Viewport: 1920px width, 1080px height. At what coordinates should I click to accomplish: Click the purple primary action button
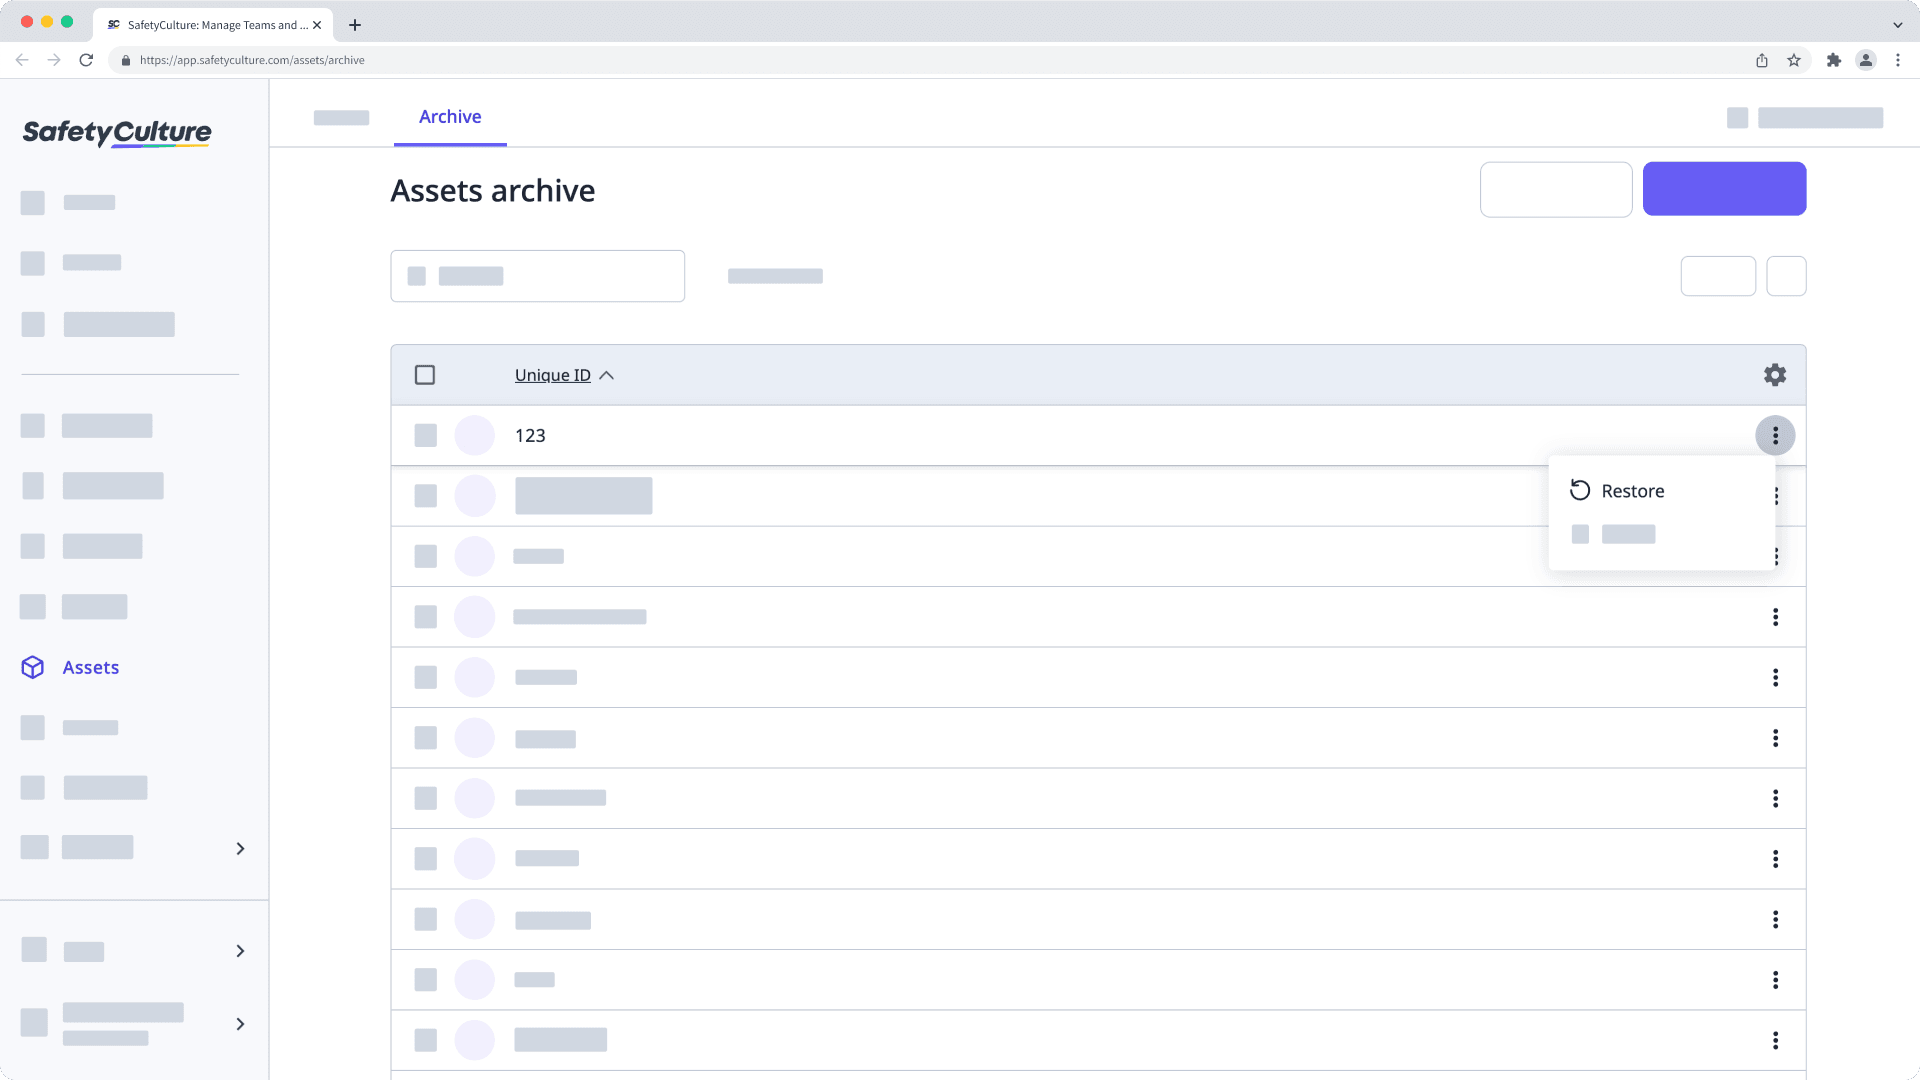pyautogui.click(x=1724, y=188)
